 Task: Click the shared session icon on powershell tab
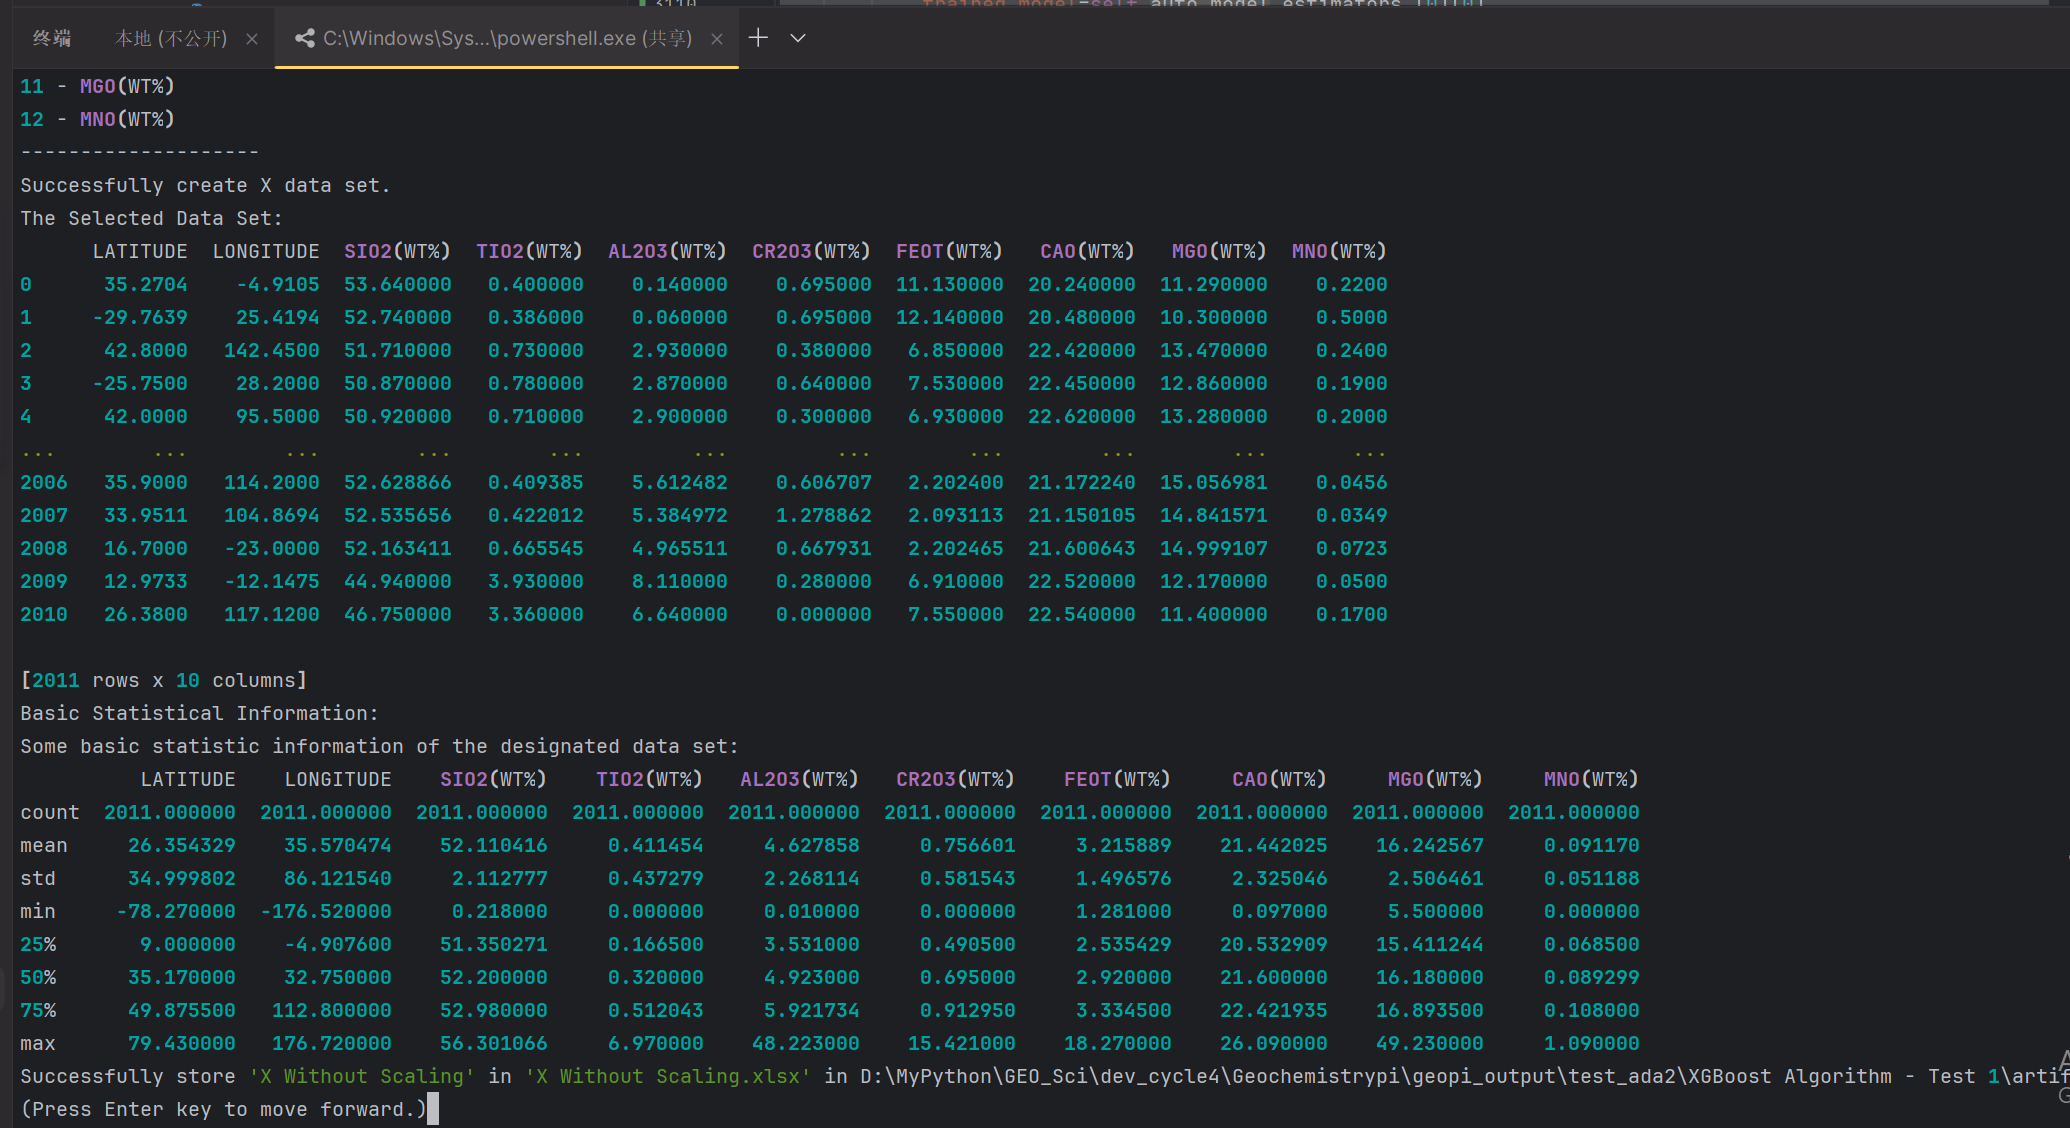click(x=304, y=38)
